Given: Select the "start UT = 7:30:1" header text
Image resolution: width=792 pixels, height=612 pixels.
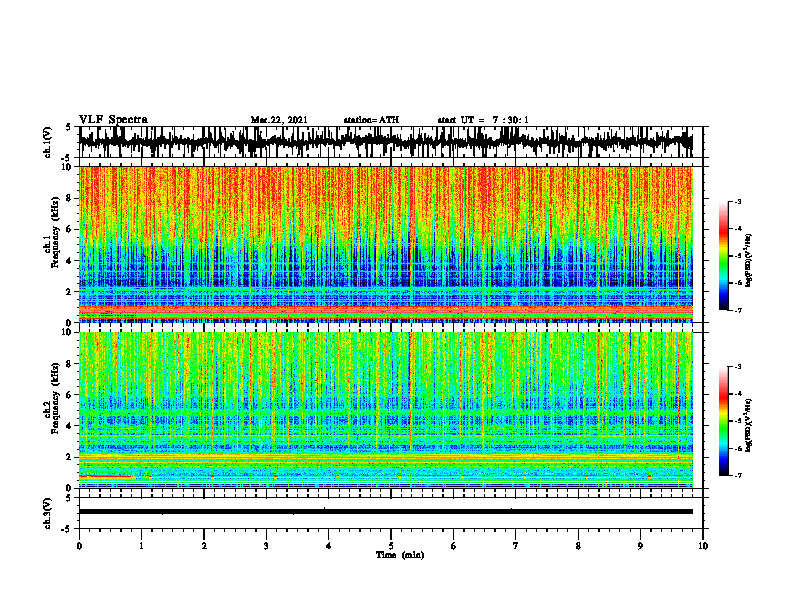Looking at the screenshot, I should point(483,120).
